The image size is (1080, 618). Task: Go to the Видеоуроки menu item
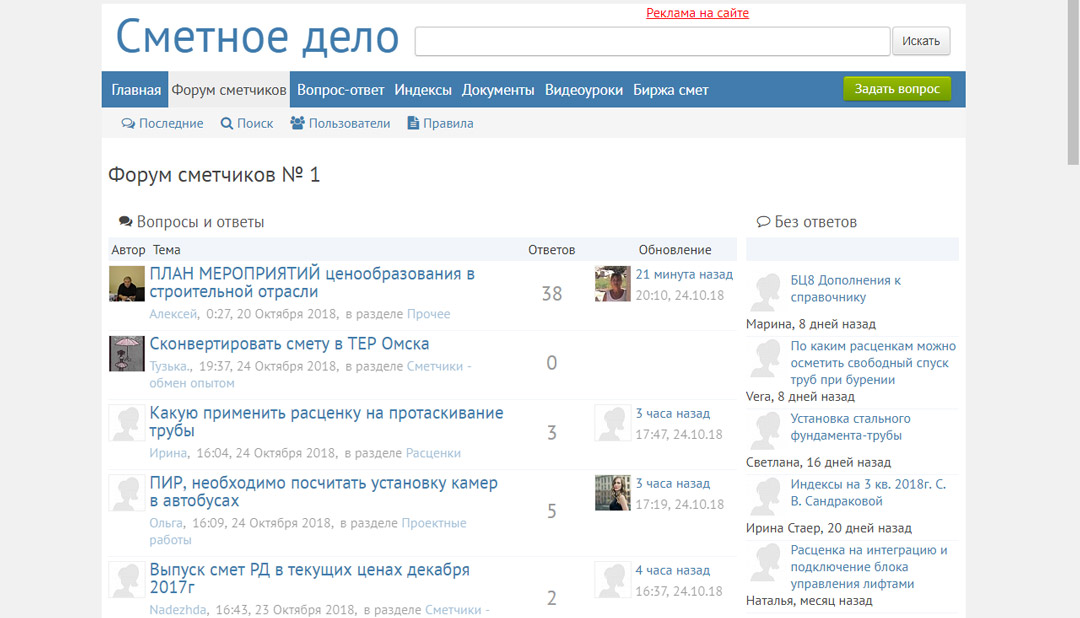click(x=584, y=90)
